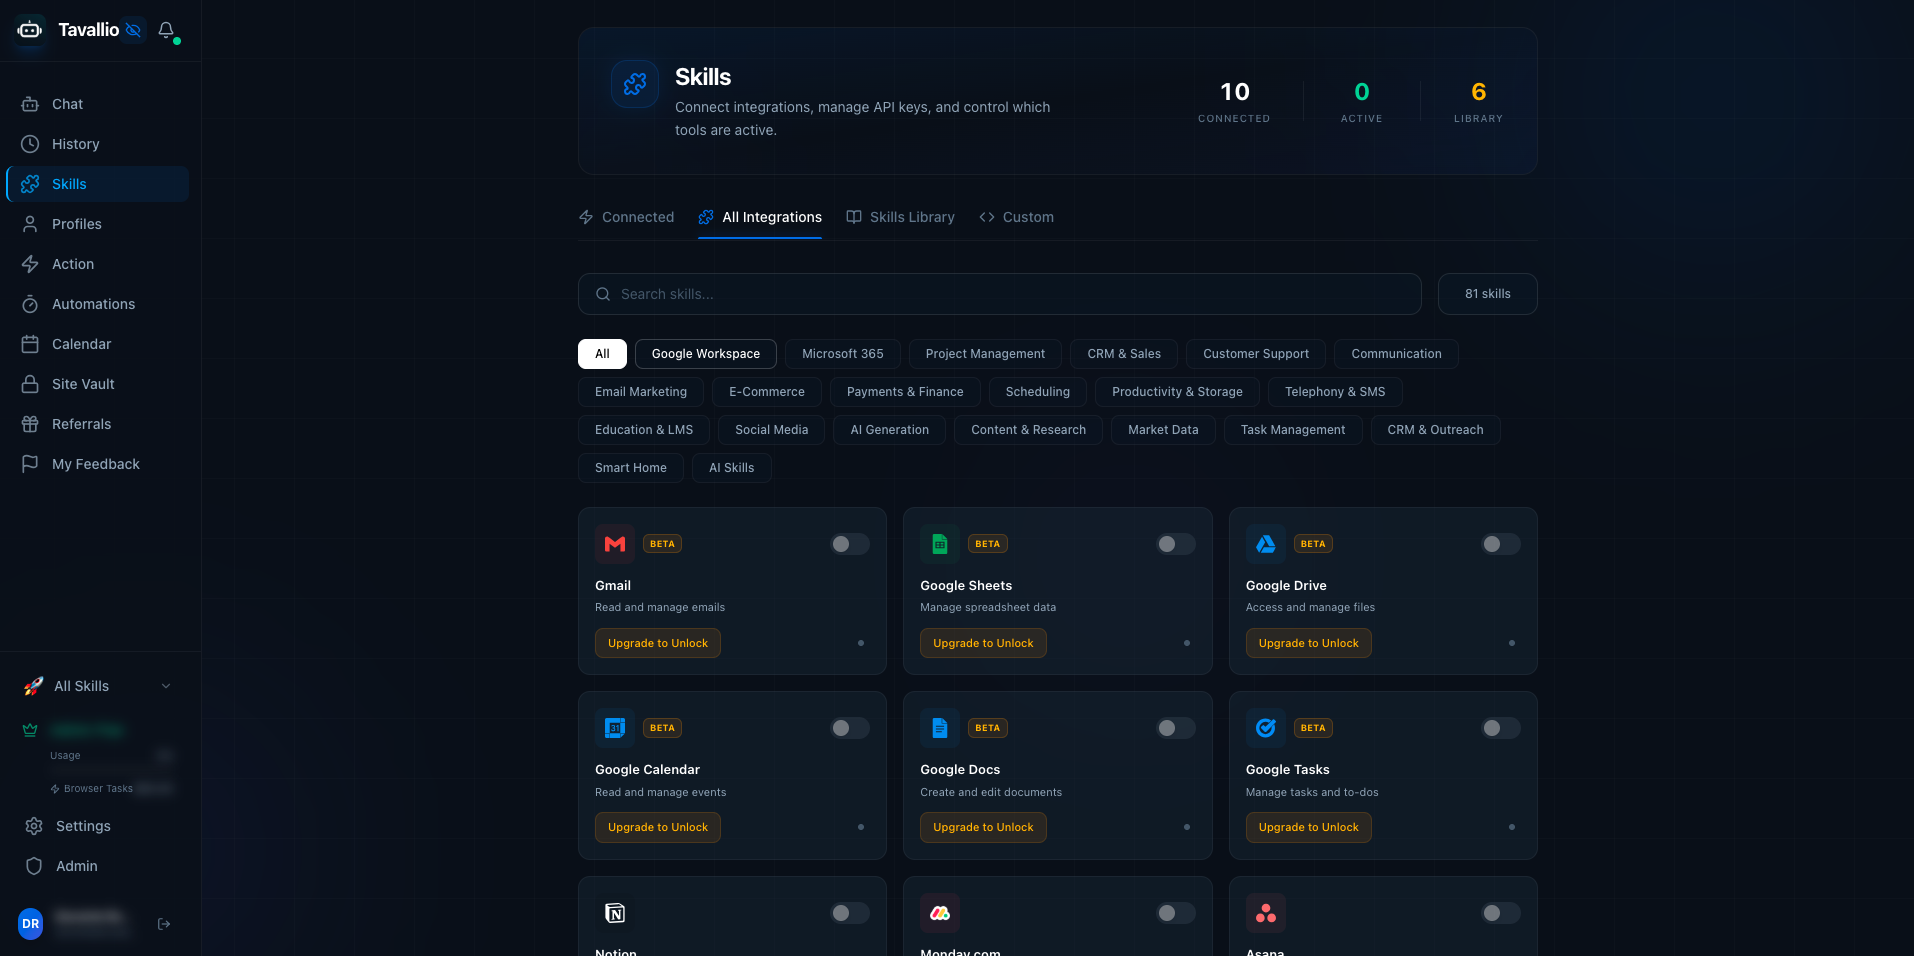Image resolution: width=1914 pixels, height=956 pixels.
Task: Open Site Vault in the sidebar
Action: [x=97, y=384]
